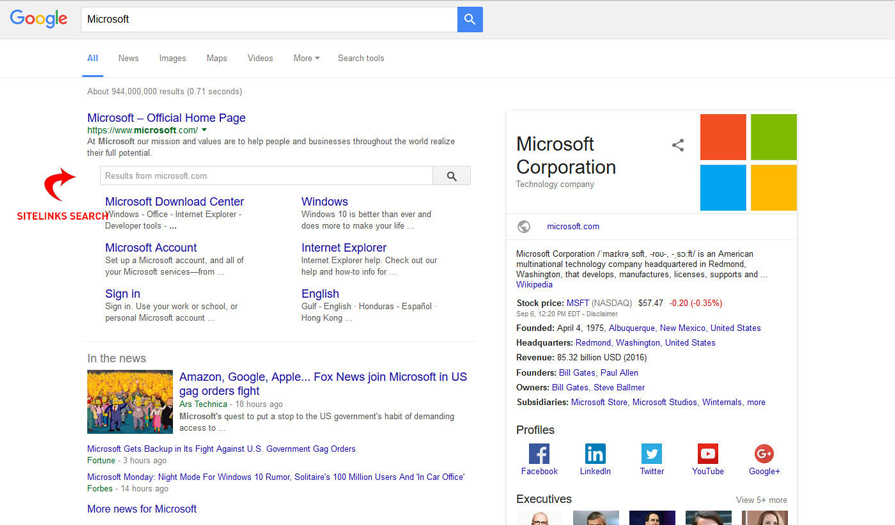Open the Redmond headquarters link

(592, 343)
